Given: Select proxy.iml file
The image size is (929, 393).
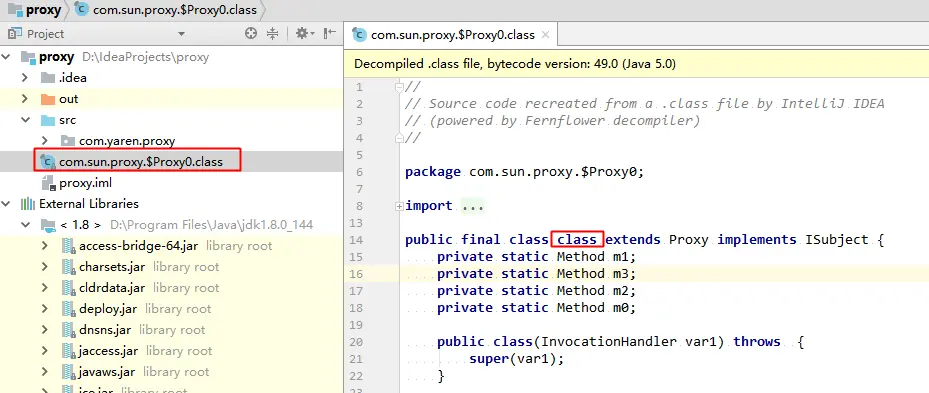Looking at the screenshot, I should click(x=85, y=183).
